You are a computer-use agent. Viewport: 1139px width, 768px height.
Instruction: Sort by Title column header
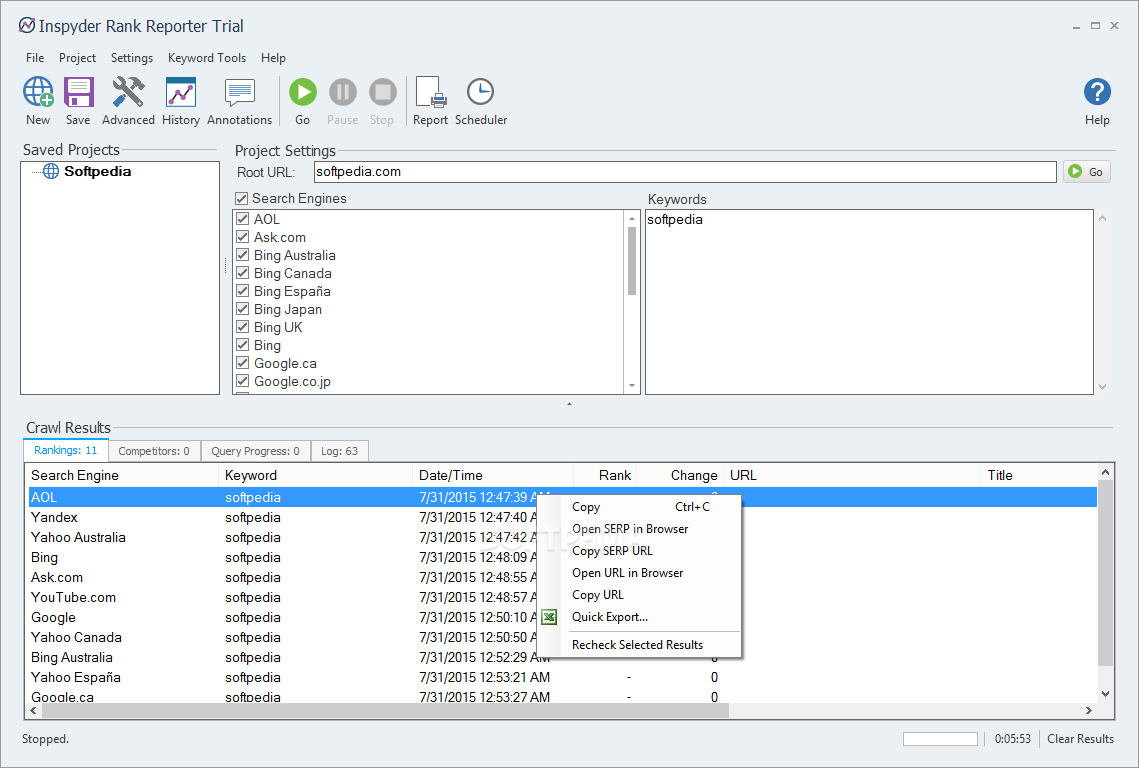(x=1039, y=475)
